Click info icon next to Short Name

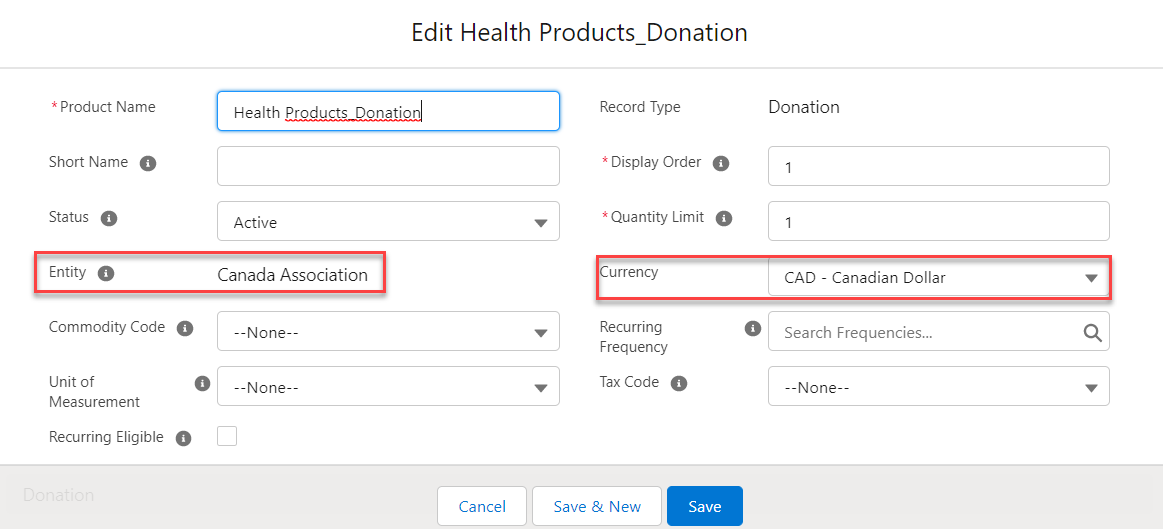(x=148, y=163)
